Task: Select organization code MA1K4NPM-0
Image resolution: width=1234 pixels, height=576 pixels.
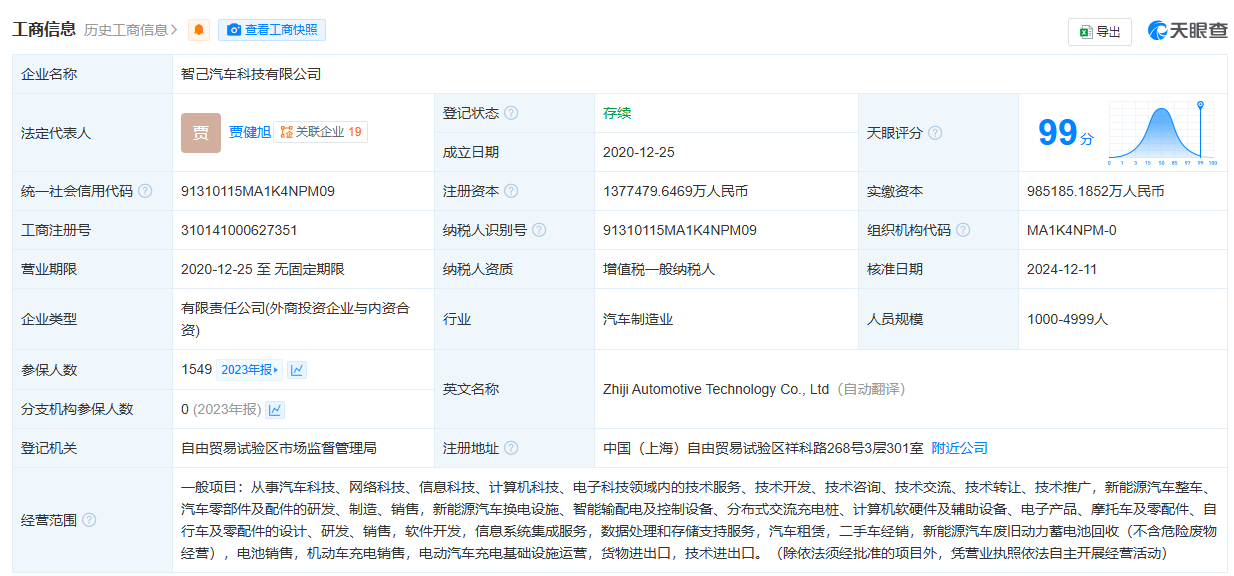Action: tap(1072, 230)
